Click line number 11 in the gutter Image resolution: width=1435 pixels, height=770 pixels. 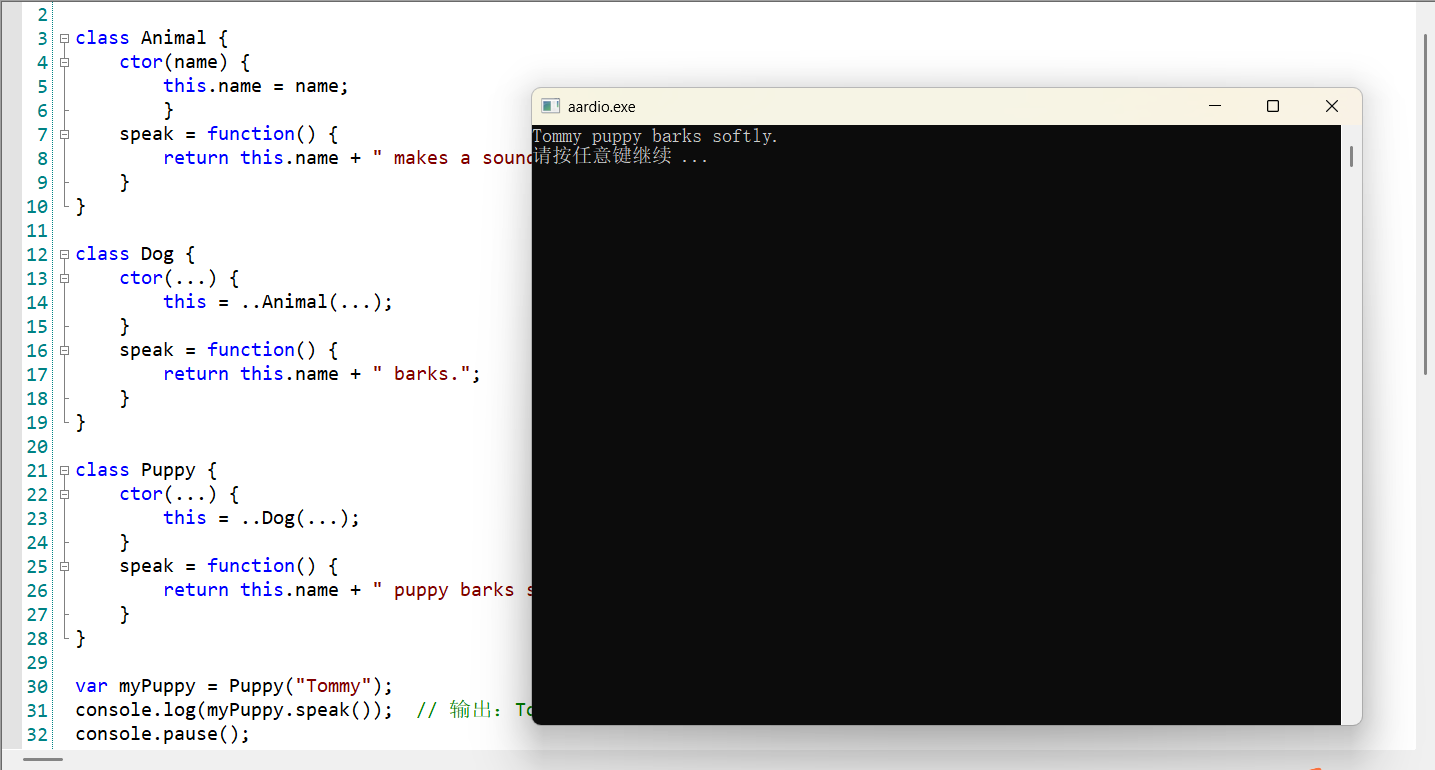(x=37, y=230)
